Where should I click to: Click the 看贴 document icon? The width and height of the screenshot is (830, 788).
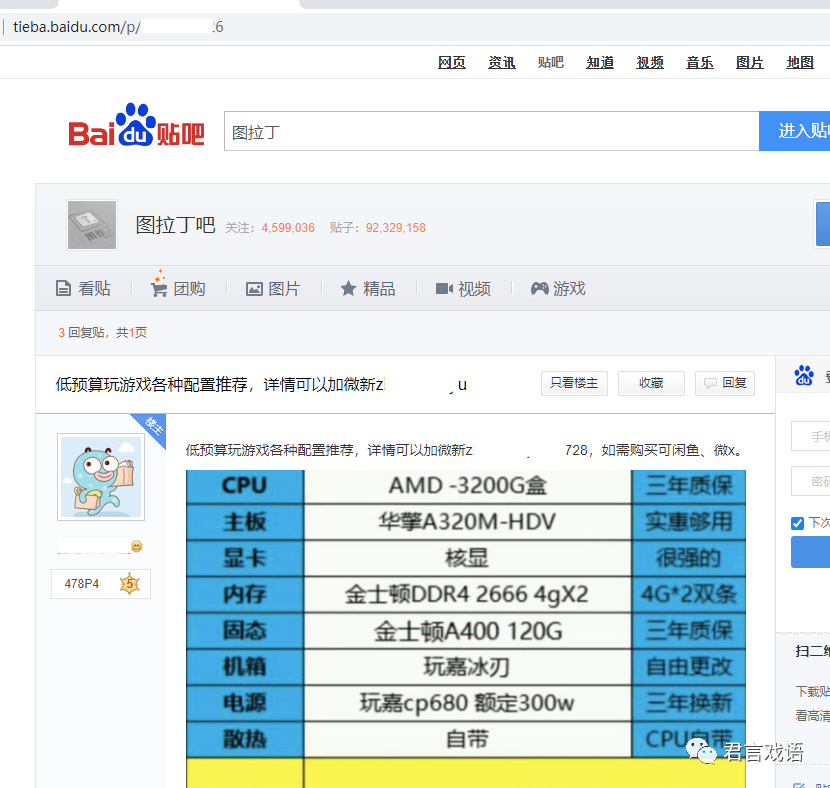[x=63, y=288]
